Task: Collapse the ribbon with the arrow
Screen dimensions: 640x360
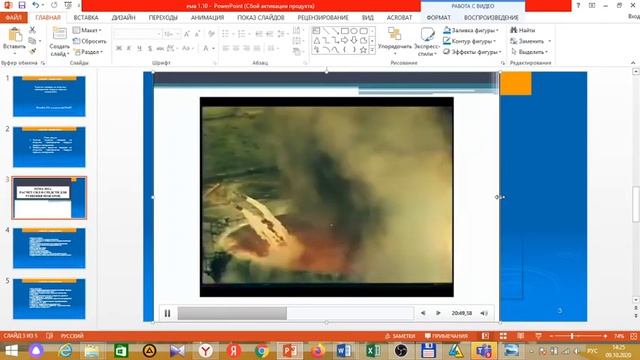Action: tap(633, 63)
